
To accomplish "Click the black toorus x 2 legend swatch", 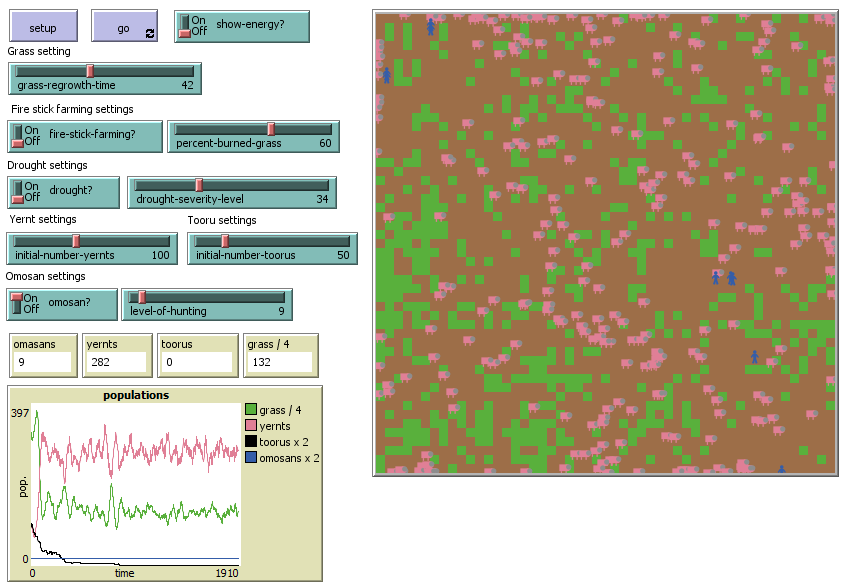I will pyautogui.click(x=251, y=441).
